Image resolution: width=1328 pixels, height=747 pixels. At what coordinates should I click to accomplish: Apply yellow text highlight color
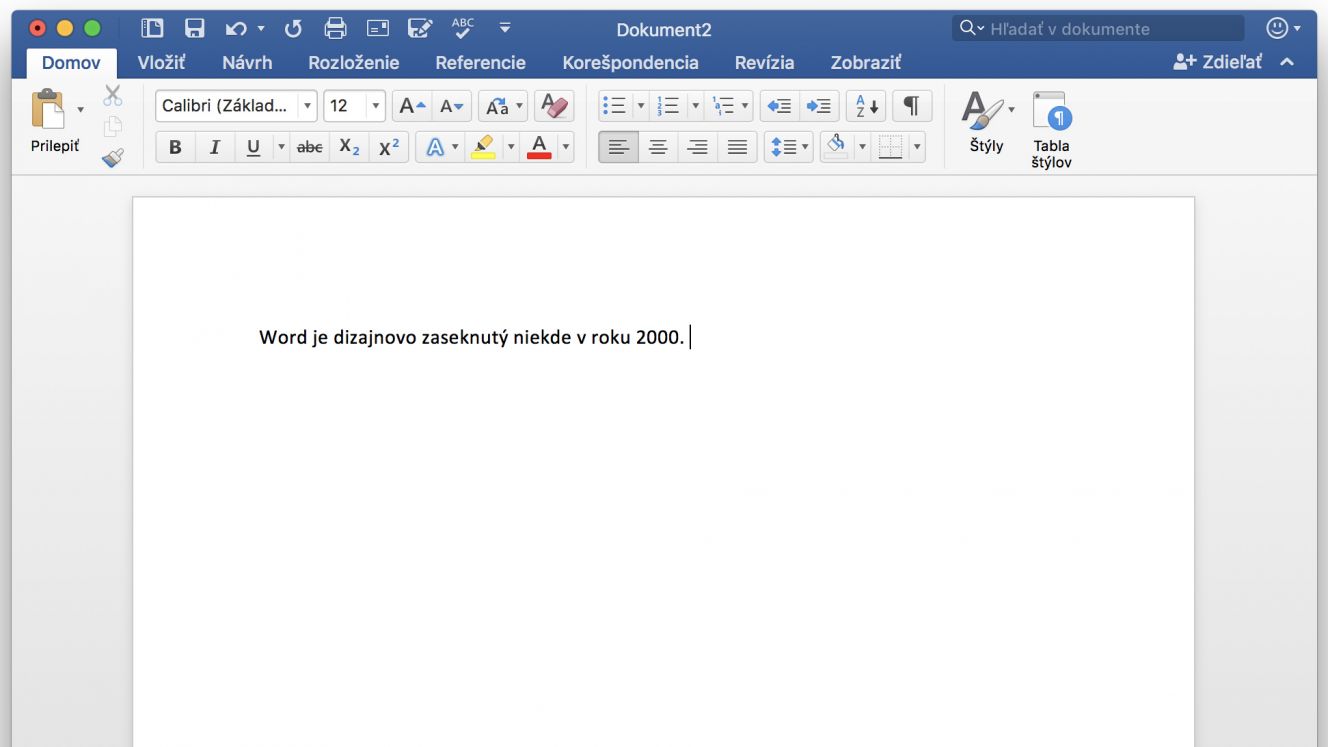(x=483, y=147)
